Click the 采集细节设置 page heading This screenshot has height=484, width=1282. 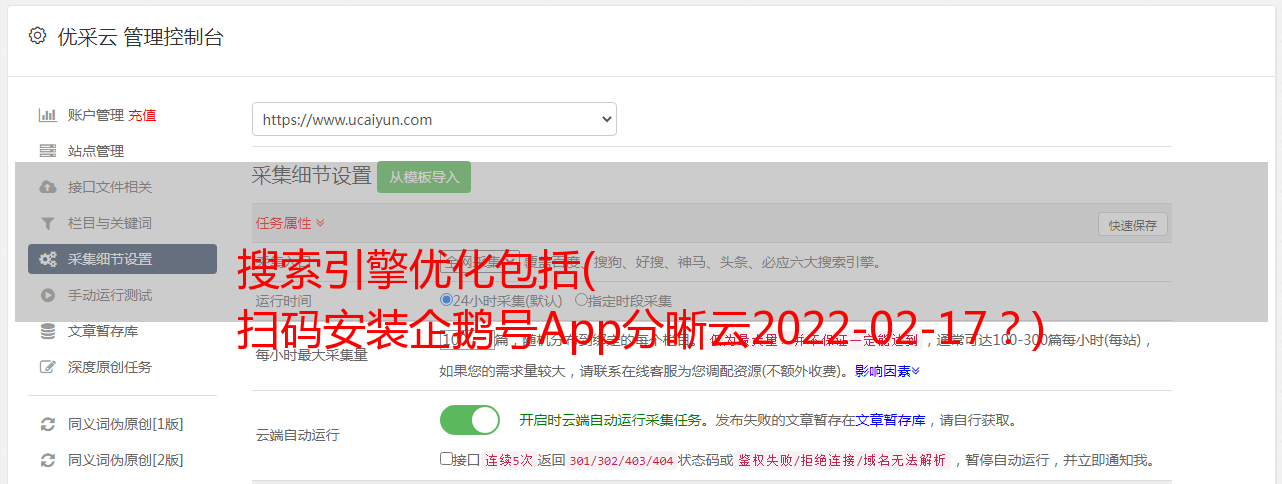coord(311,176)
